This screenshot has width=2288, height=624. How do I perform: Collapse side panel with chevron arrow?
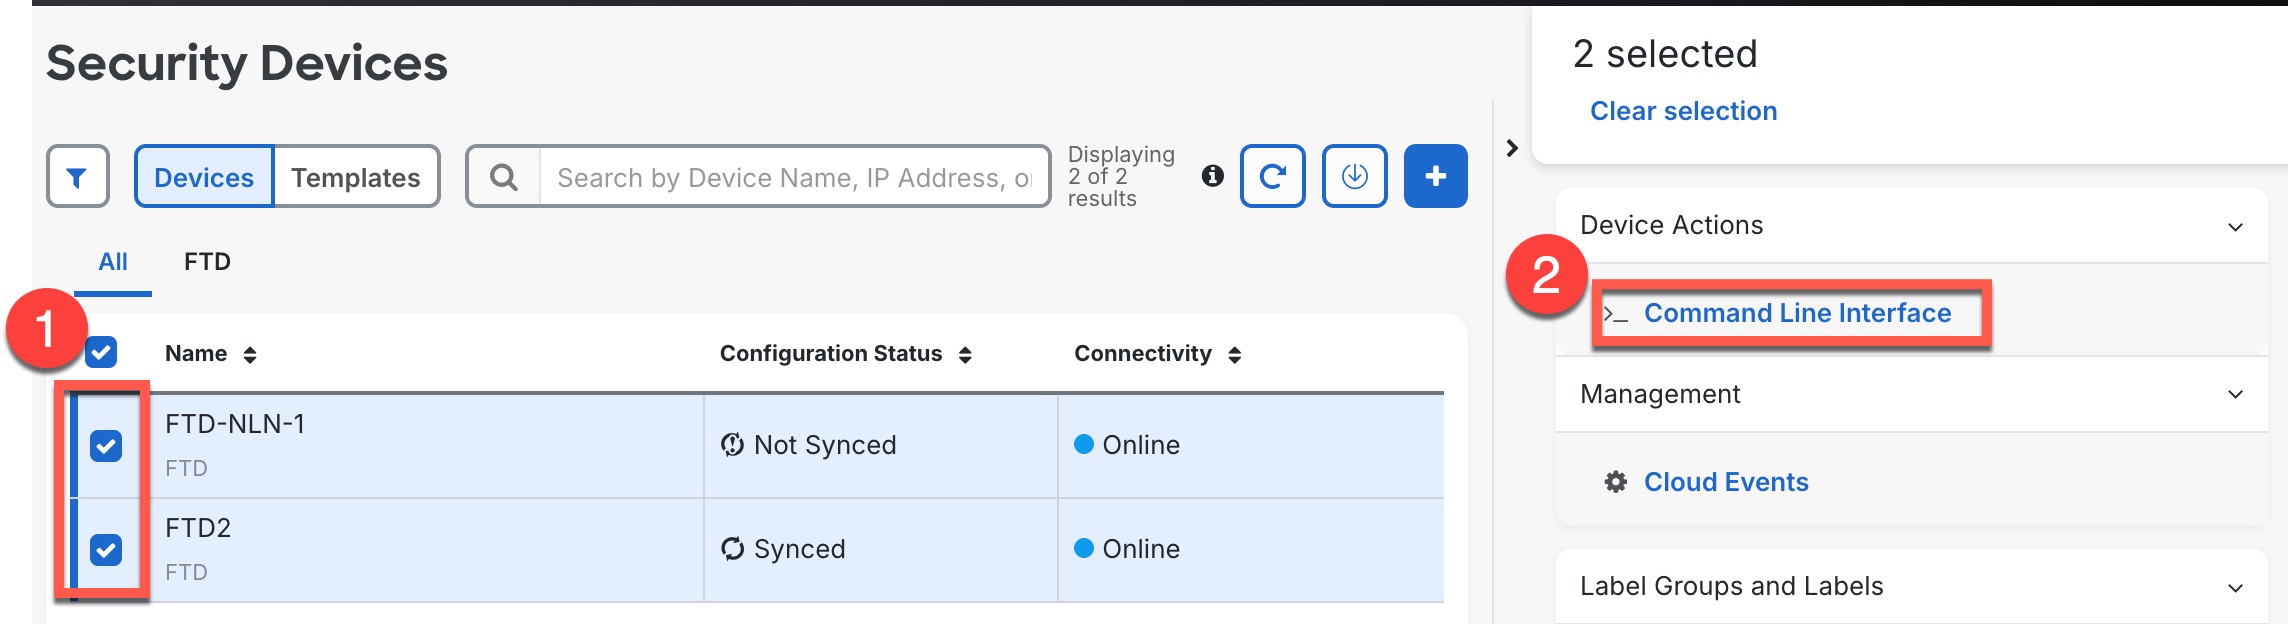(1512, 148)
